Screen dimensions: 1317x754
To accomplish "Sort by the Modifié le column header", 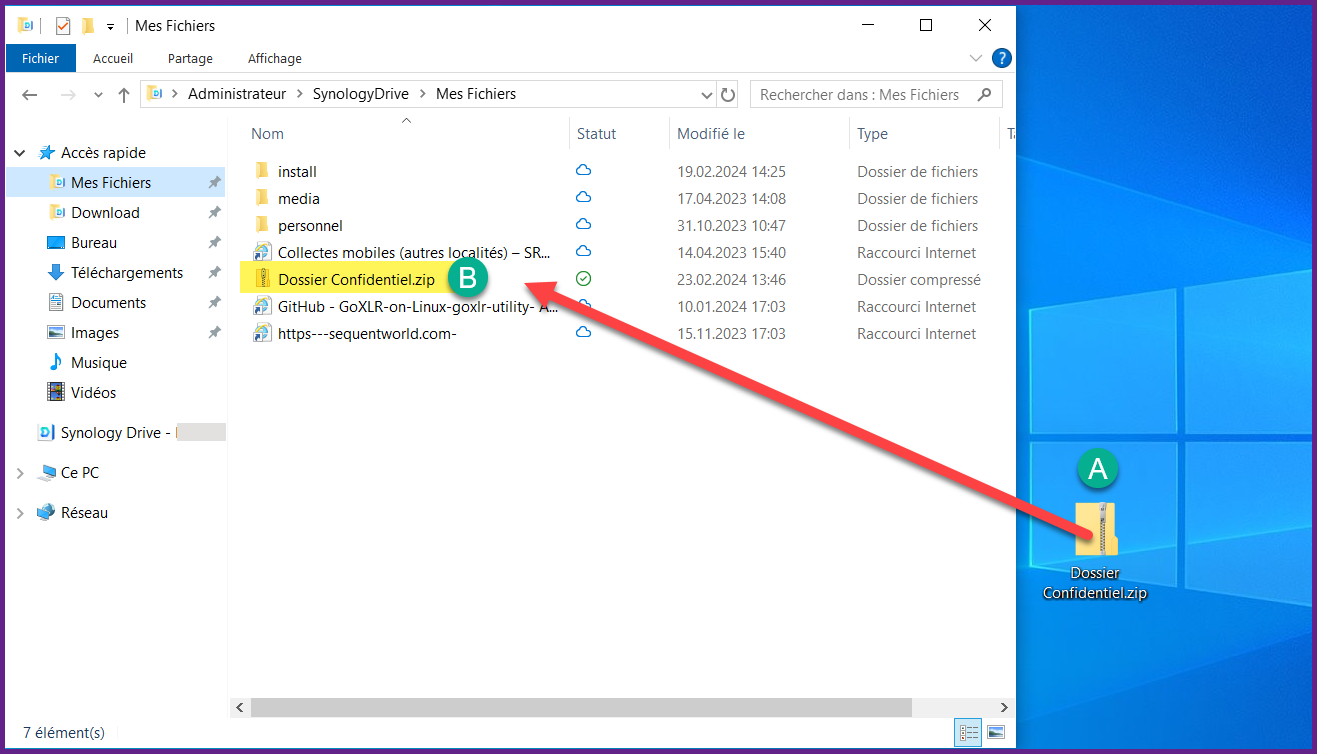I will (711, 134).
